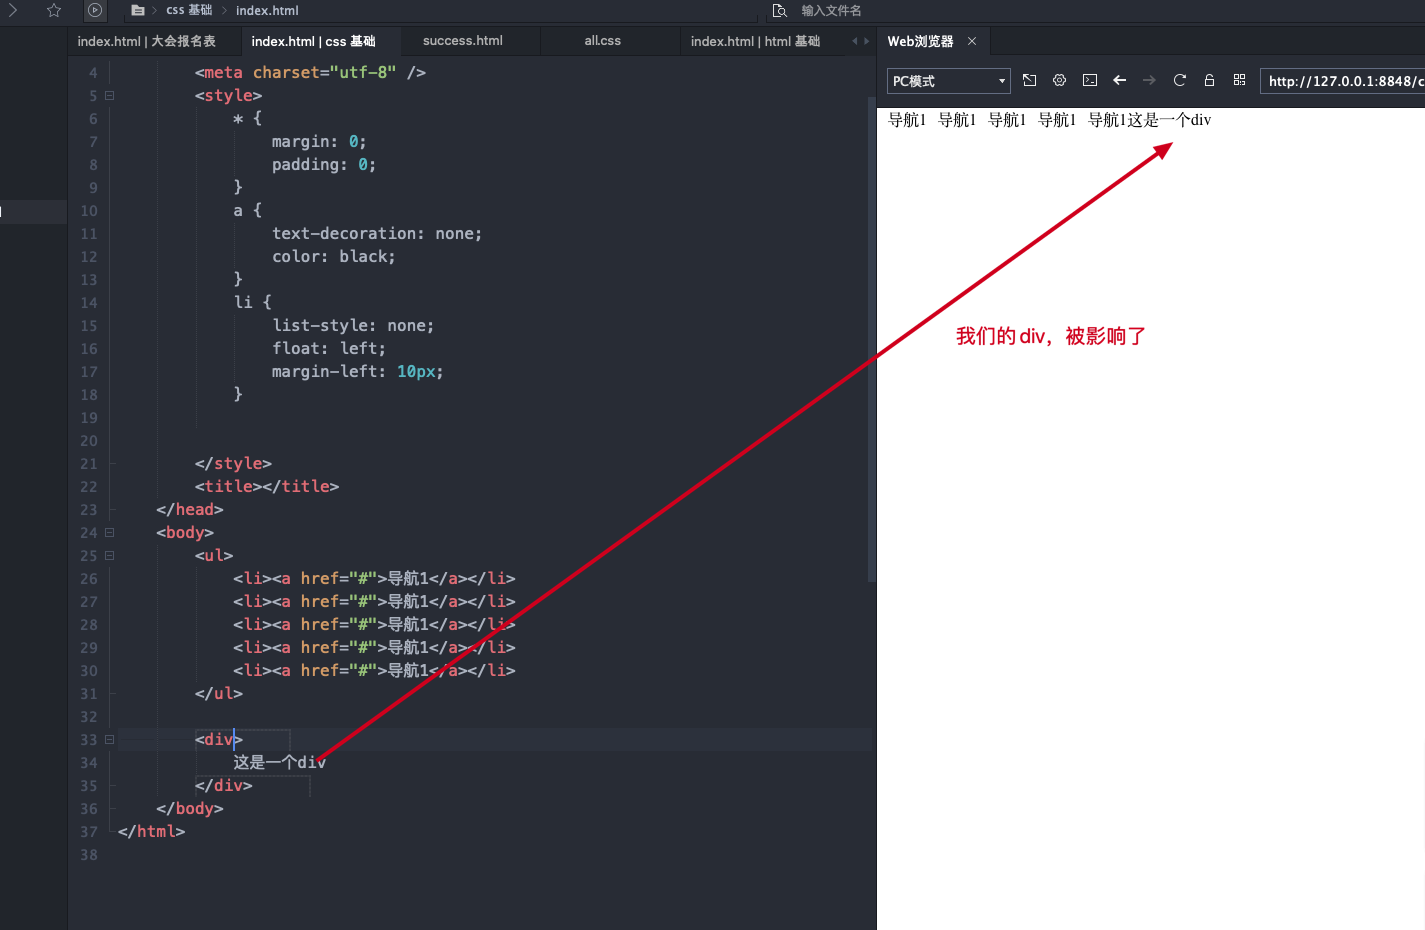Focus the 输入文件名 search field

831,10
